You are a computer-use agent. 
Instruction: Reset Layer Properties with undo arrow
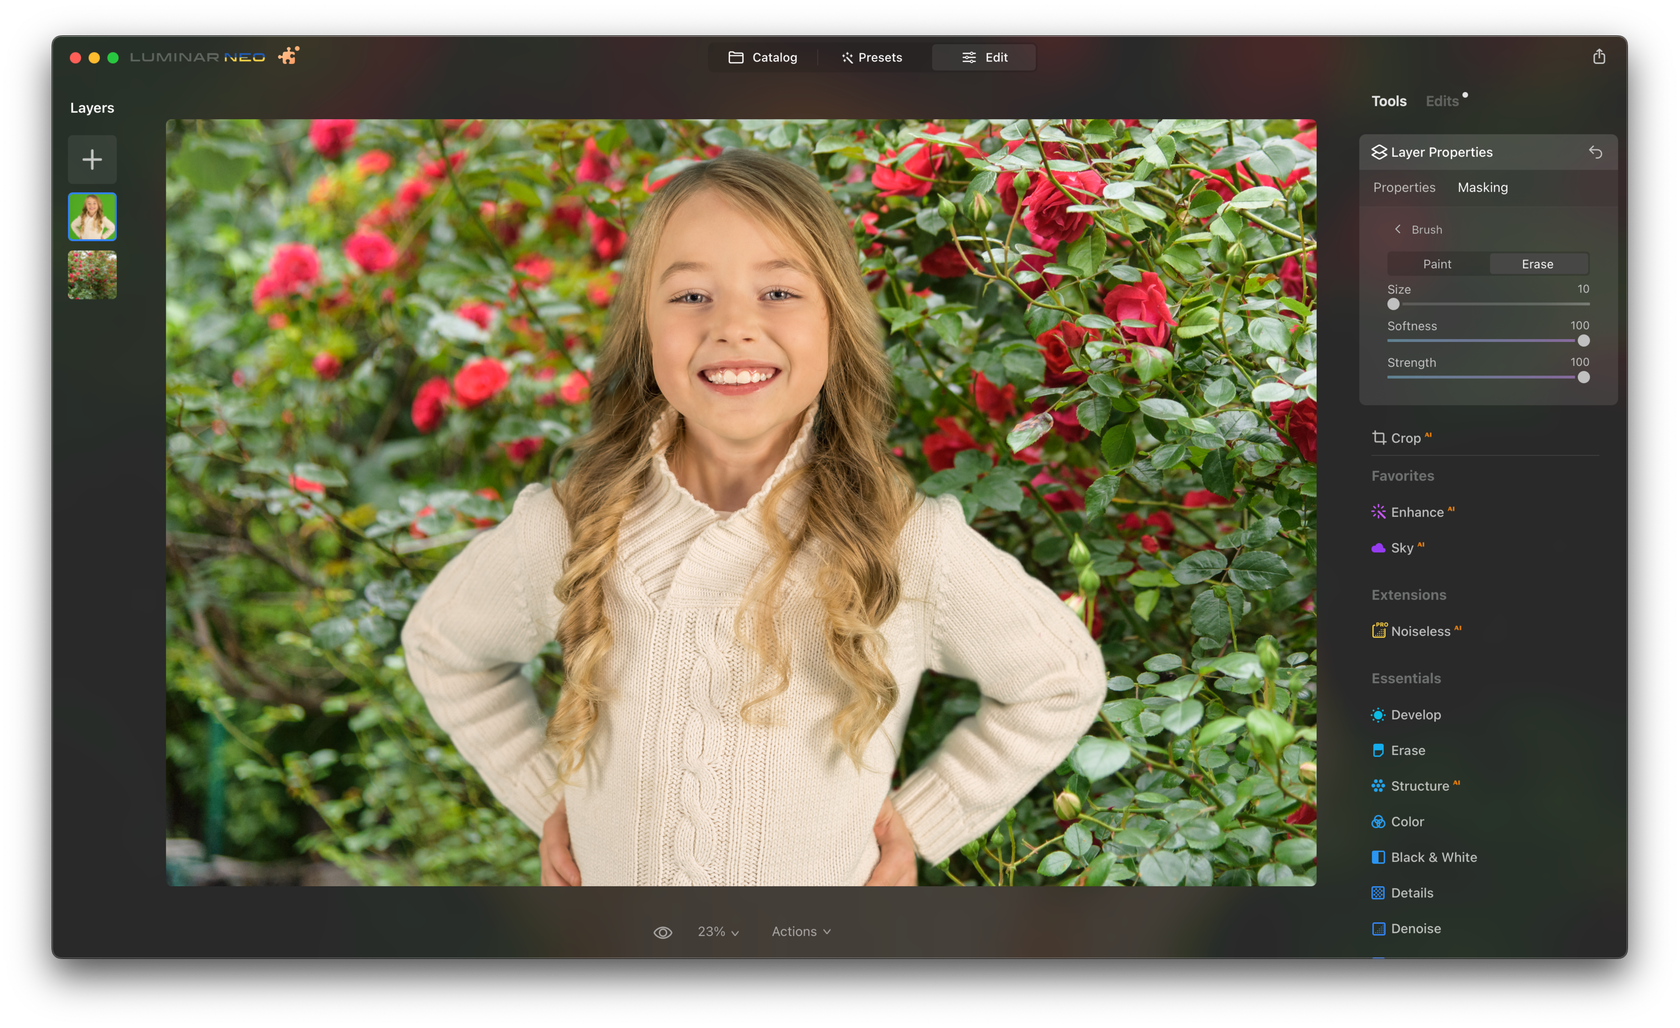pyautogui.click(x=1596, y=152)
